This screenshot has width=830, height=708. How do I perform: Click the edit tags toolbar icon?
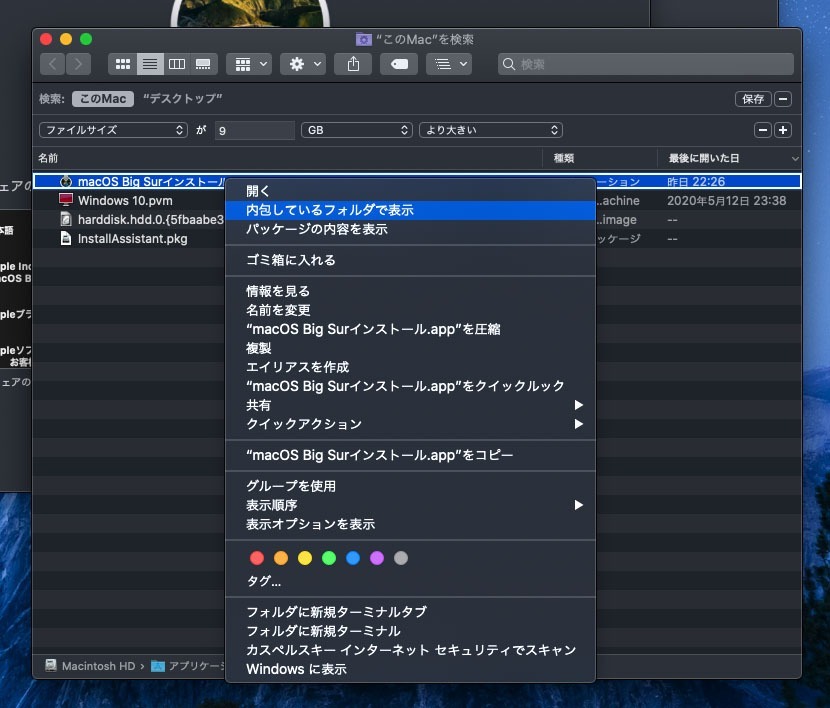click(399, 64)
